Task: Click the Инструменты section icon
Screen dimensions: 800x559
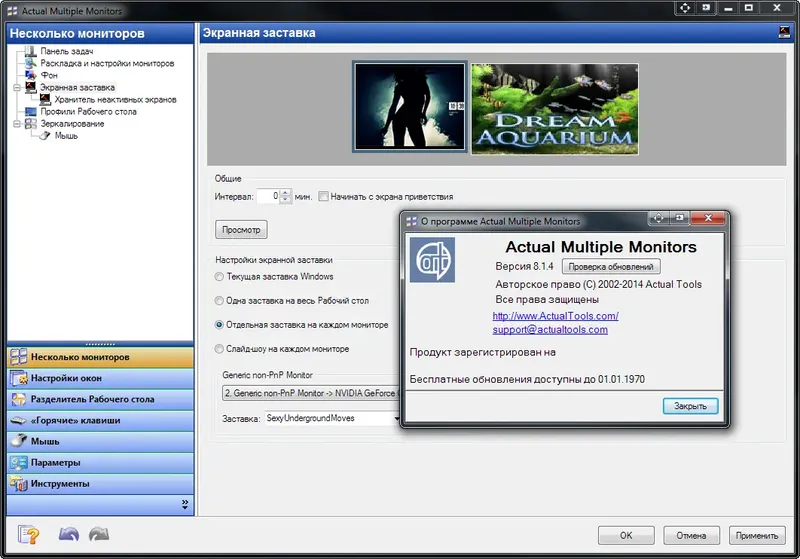Action: click(19, 484)
